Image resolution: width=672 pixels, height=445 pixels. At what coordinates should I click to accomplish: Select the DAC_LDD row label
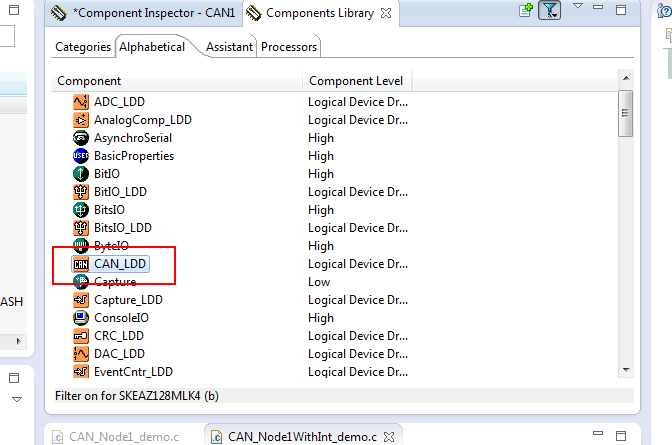tap(120, 354)
